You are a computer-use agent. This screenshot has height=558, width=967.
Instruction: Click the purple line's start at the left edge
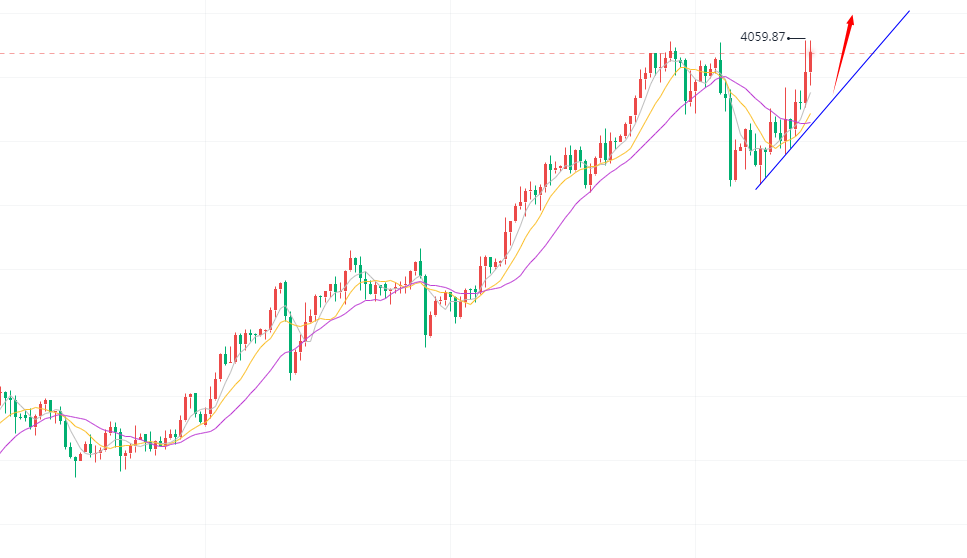tap(2, 452)
